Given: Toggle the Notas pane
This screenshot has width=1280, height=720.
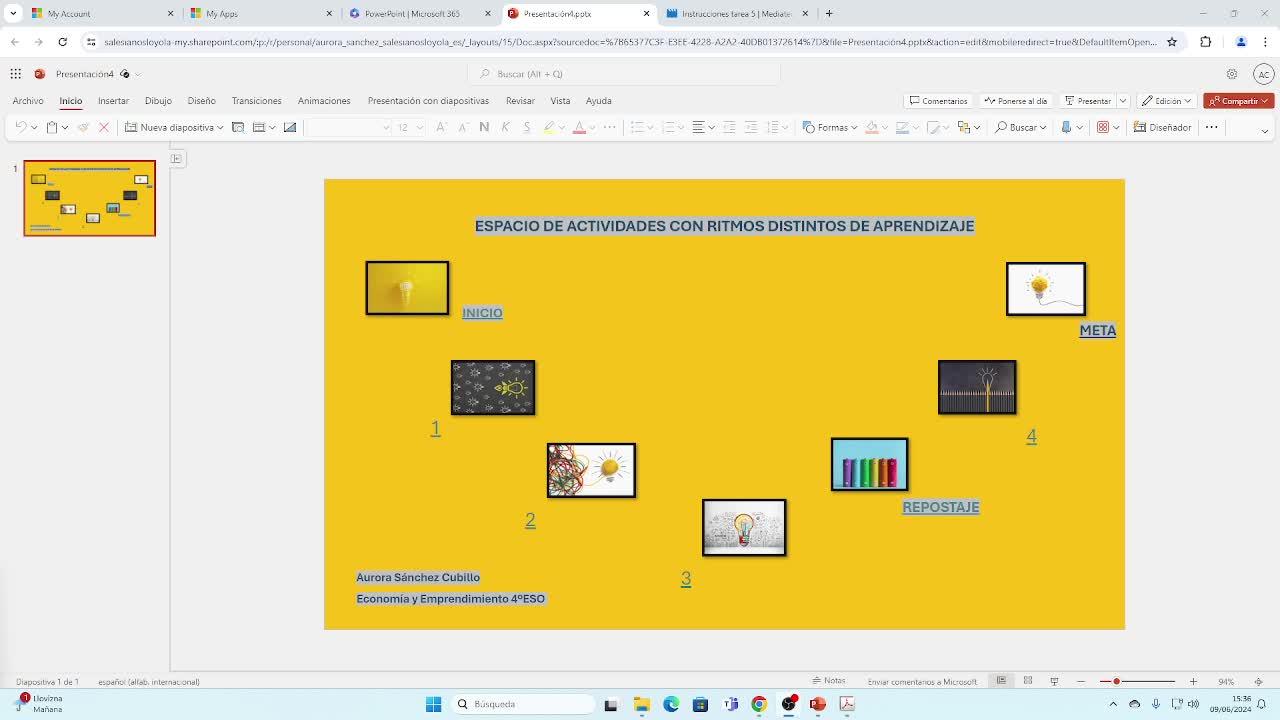Looking at the screenshot, I should click(x=829, y=681).
